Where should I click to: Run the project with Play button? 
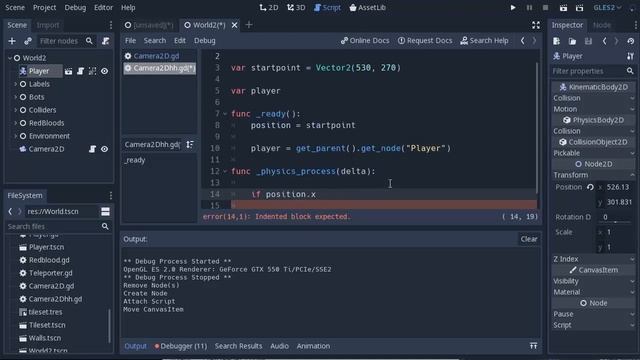(513, 8)
